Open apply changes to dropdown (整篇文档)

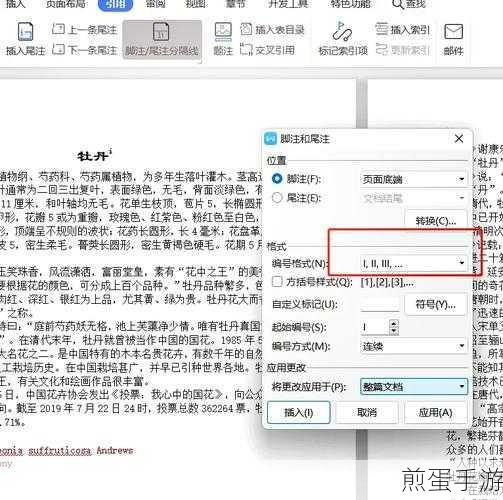(x=413, y=387)
